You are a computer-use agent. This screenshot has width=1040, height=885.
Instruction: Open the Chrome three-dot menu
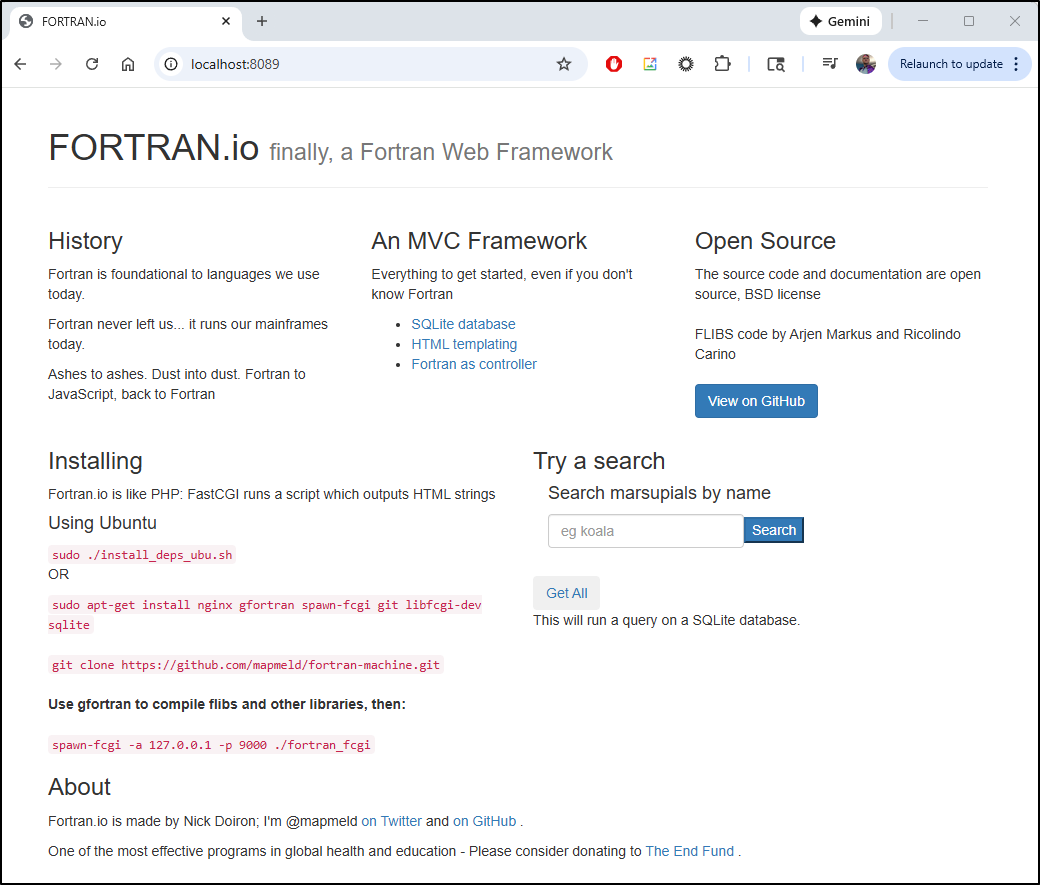pos(1016,64)
